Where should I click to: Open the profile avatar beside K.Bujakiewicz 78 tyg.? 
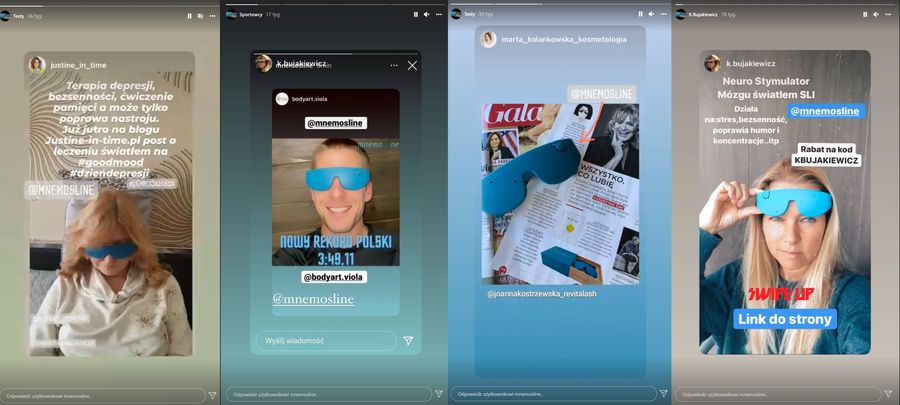(680, 14)
